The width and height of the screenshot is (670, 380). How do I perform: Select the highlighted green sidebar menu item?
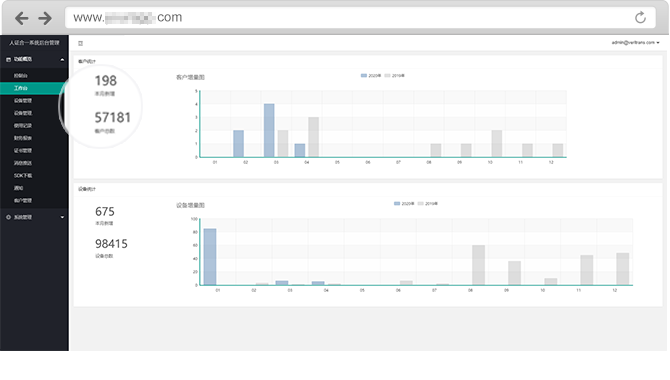coord(34,88)
